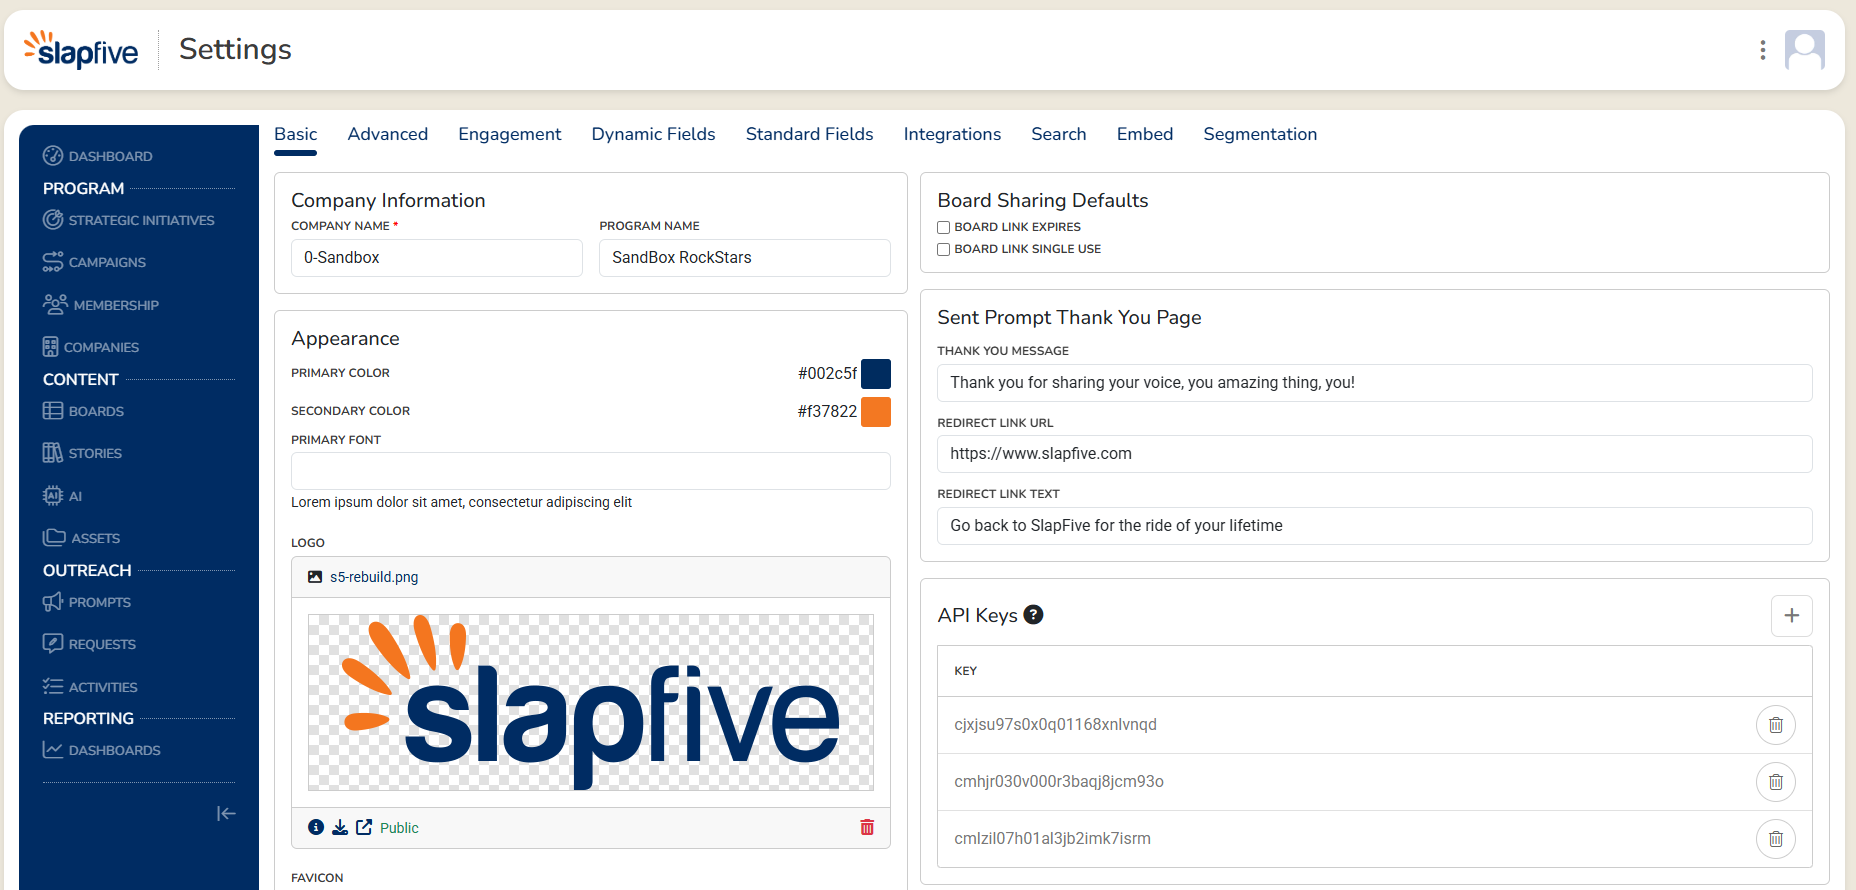Click the Public label under logo
This screenshot has width=1856, height=890.
(399, 828)
